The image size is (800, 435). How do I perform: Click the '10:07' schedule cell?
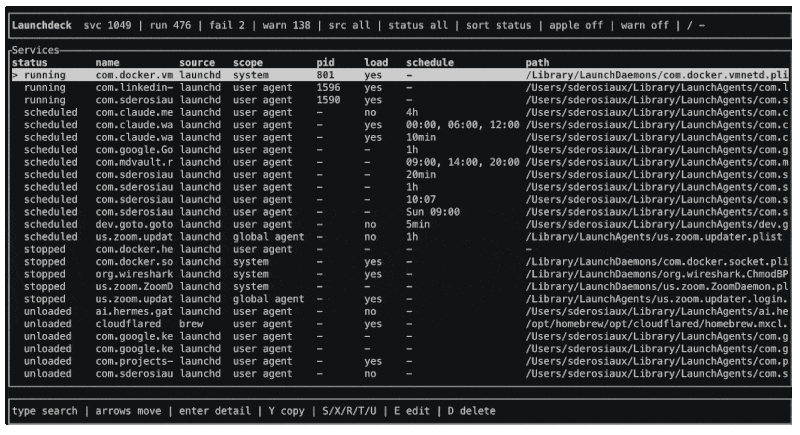tap(421, 199)
